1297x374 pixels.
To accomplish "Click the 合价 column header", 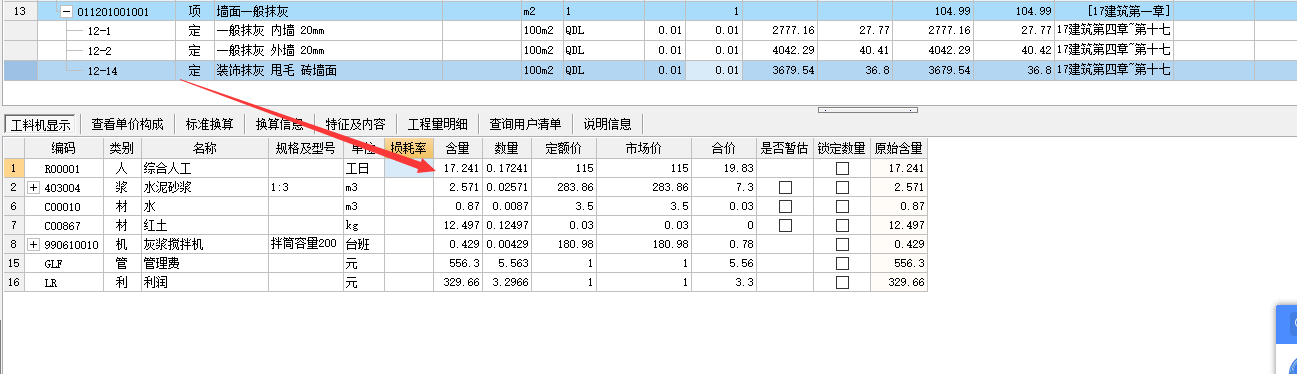I will 725,148.
